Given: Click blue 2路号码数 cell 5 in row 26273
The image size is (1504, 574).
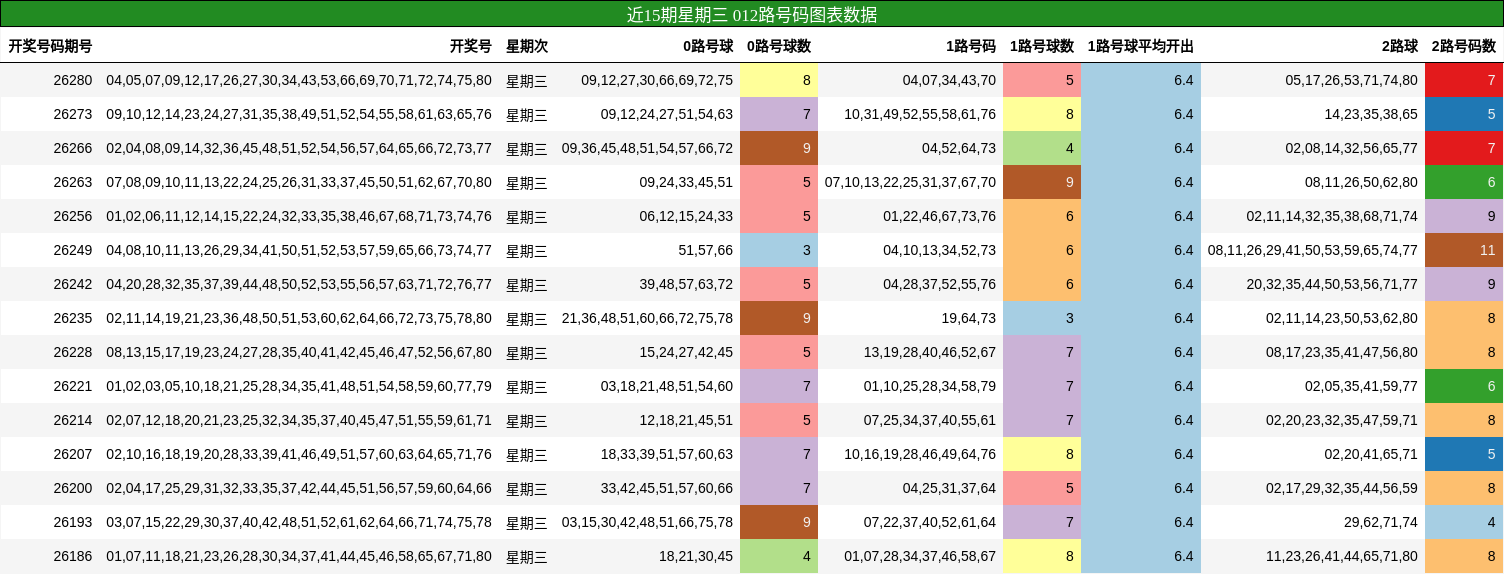Looking at the screenshot, I should click(x=1464, y=114).
